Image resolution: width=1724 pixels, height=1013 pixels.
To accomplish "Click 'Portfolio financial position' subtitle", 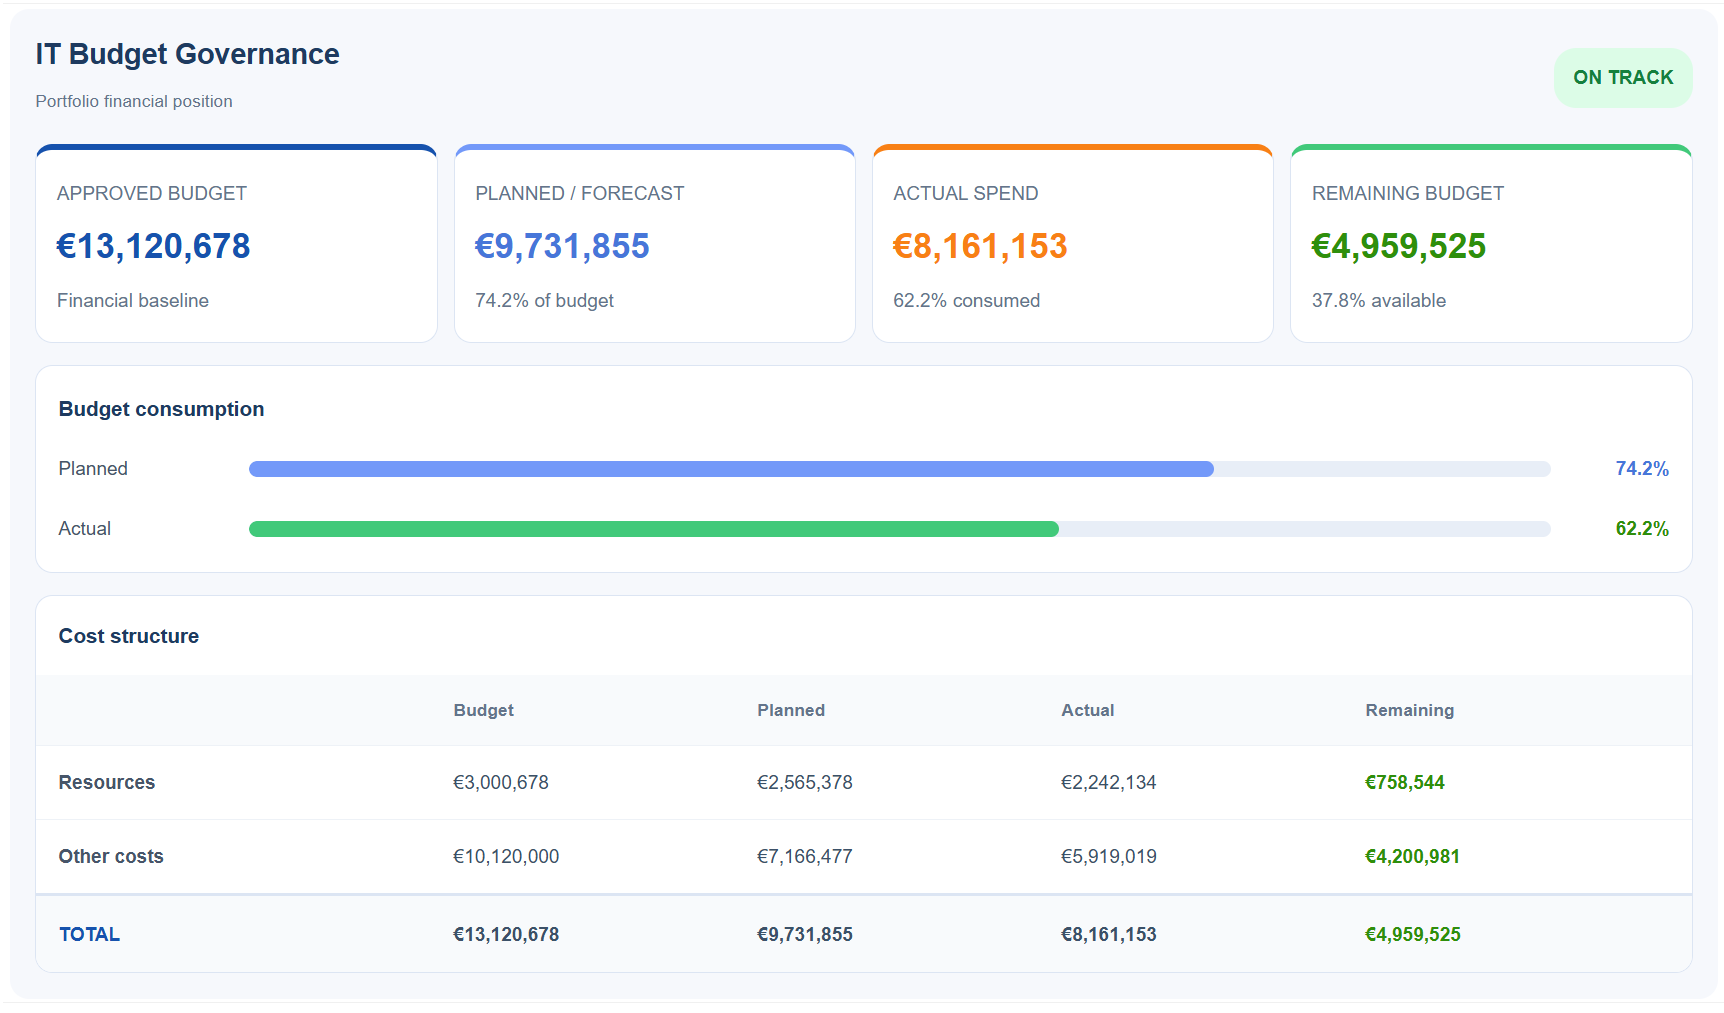I will [134, 101].
